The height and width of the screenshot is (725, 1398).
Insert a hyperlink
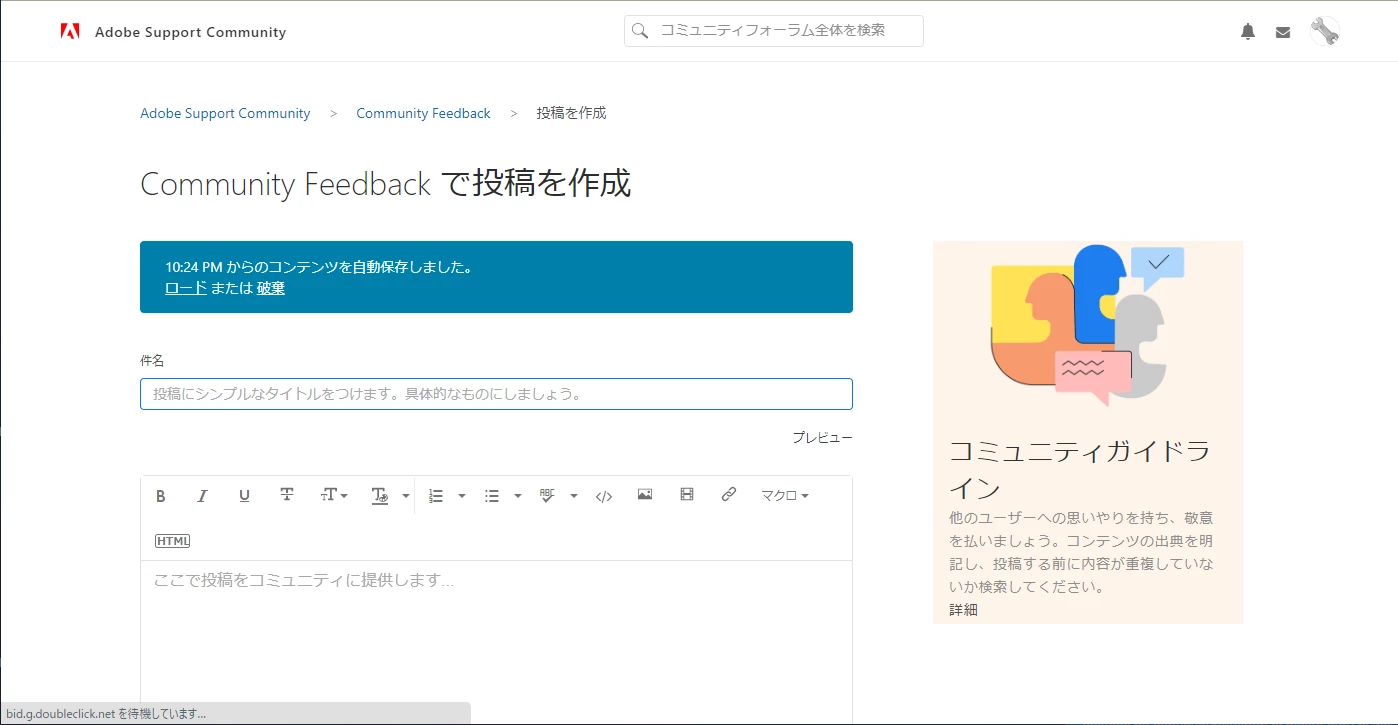[x=729, y=495]
